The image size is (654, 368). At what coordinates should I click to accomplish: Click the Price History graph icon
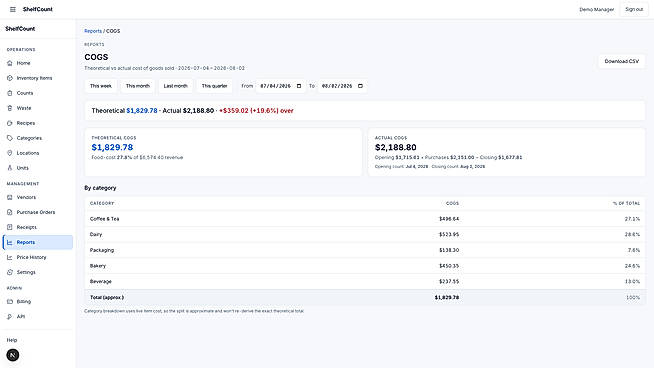tap(10, 257)
